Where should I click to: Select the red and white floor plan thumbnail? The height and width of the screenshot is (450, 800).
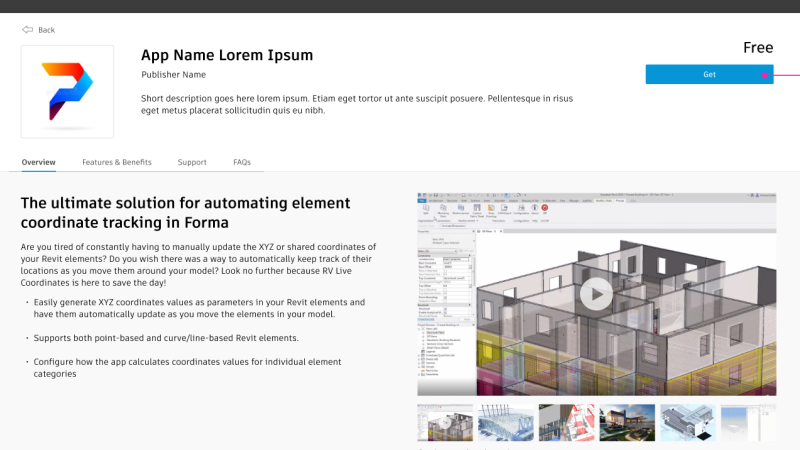click(x=565, y=423)
